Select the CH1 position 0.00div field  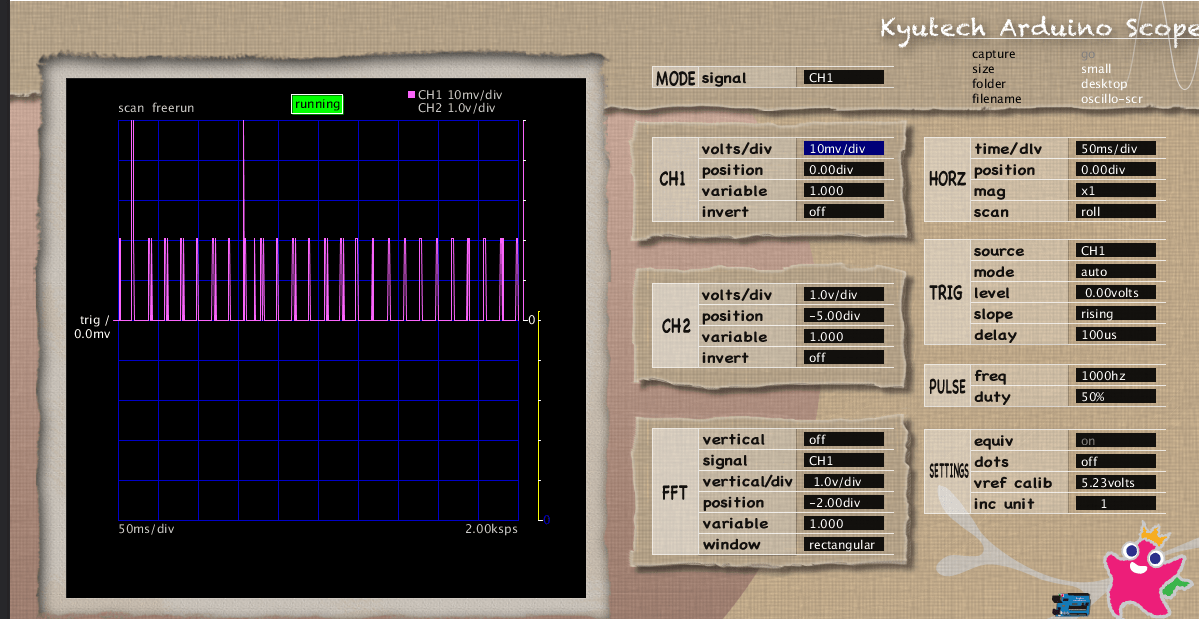843,170
